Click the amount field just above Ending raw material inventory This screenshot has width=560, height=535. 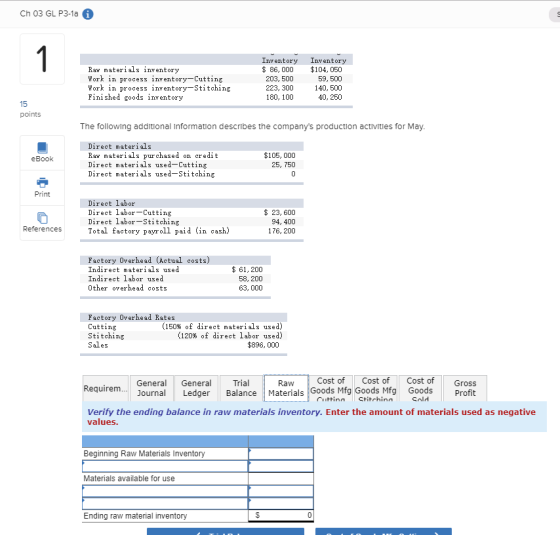[281, 504]
